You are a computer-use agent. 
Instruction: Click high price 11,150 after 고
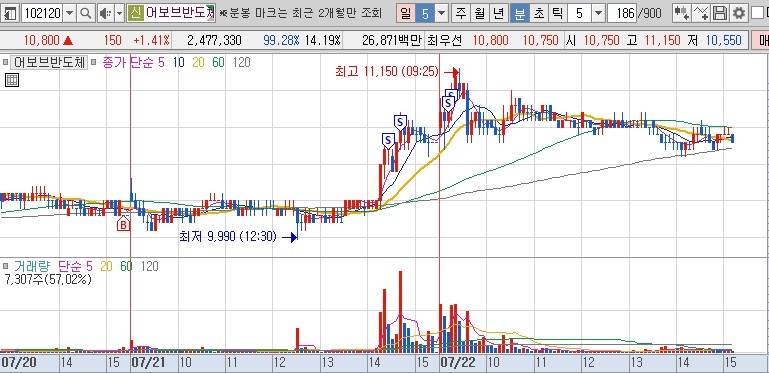(x=662, y=40)
